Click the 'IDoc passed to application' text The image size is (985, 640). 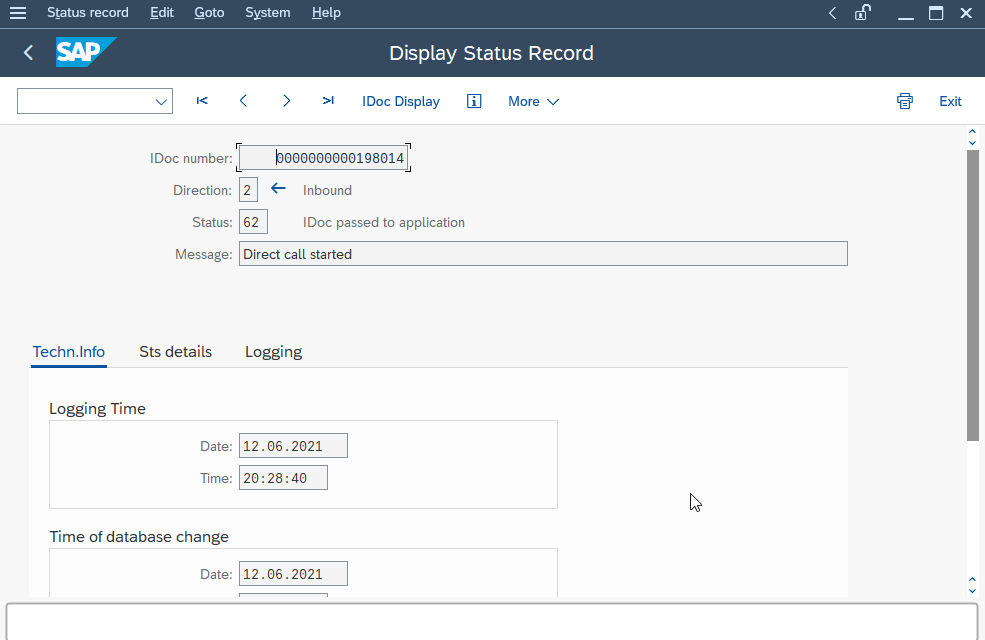click(384, 222)
